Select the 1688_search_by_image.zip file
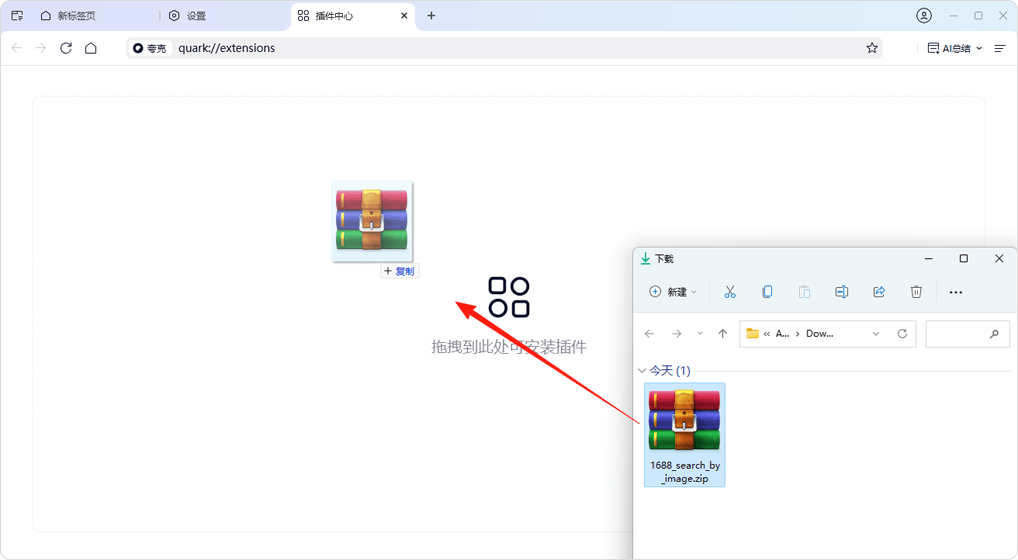This screenshot has width=1018, height=560. pyautogui.click(x=685, y=434)
